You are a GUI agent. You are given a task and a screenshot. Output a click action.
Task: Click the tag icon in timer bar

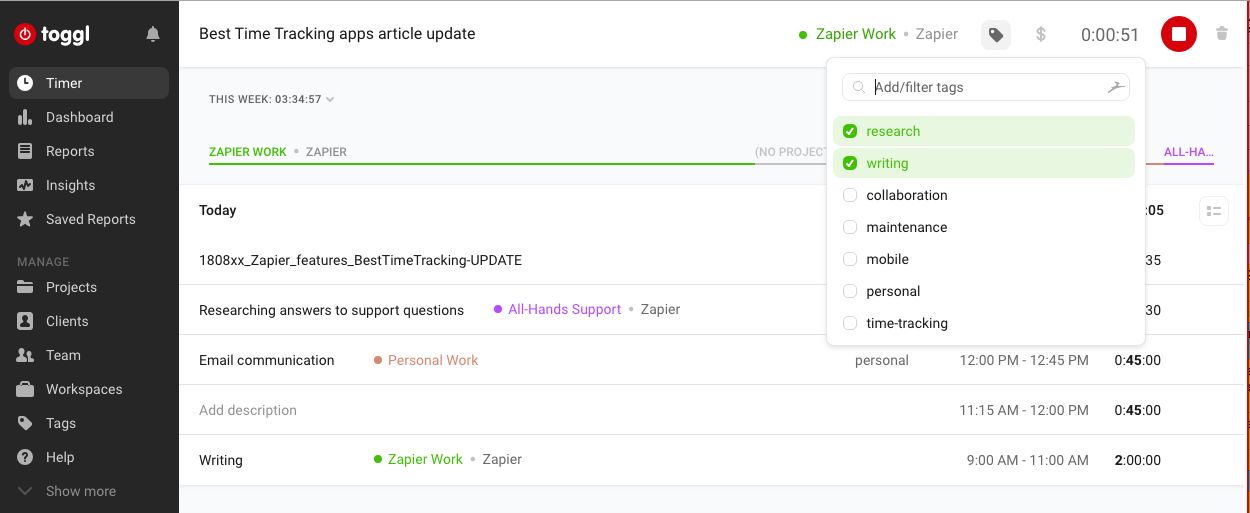(x=995, y=35)
